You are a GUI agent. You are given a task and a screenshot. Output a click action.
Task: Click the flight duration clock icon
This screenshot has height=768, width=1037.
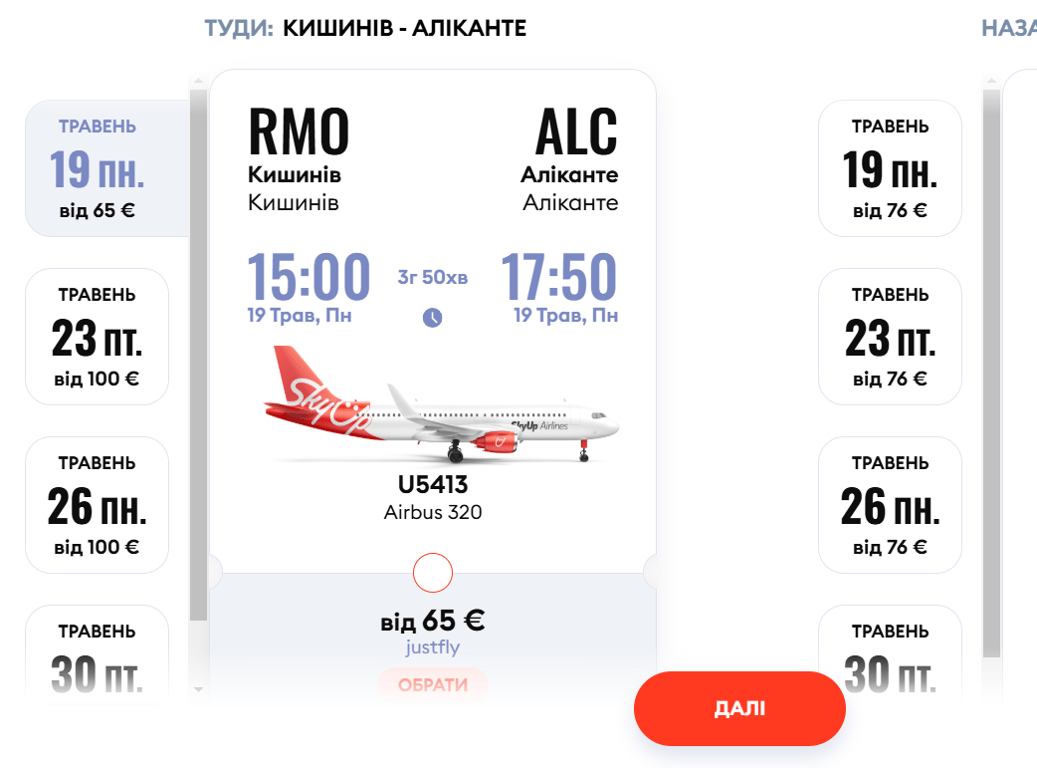(x=432, y=318)
